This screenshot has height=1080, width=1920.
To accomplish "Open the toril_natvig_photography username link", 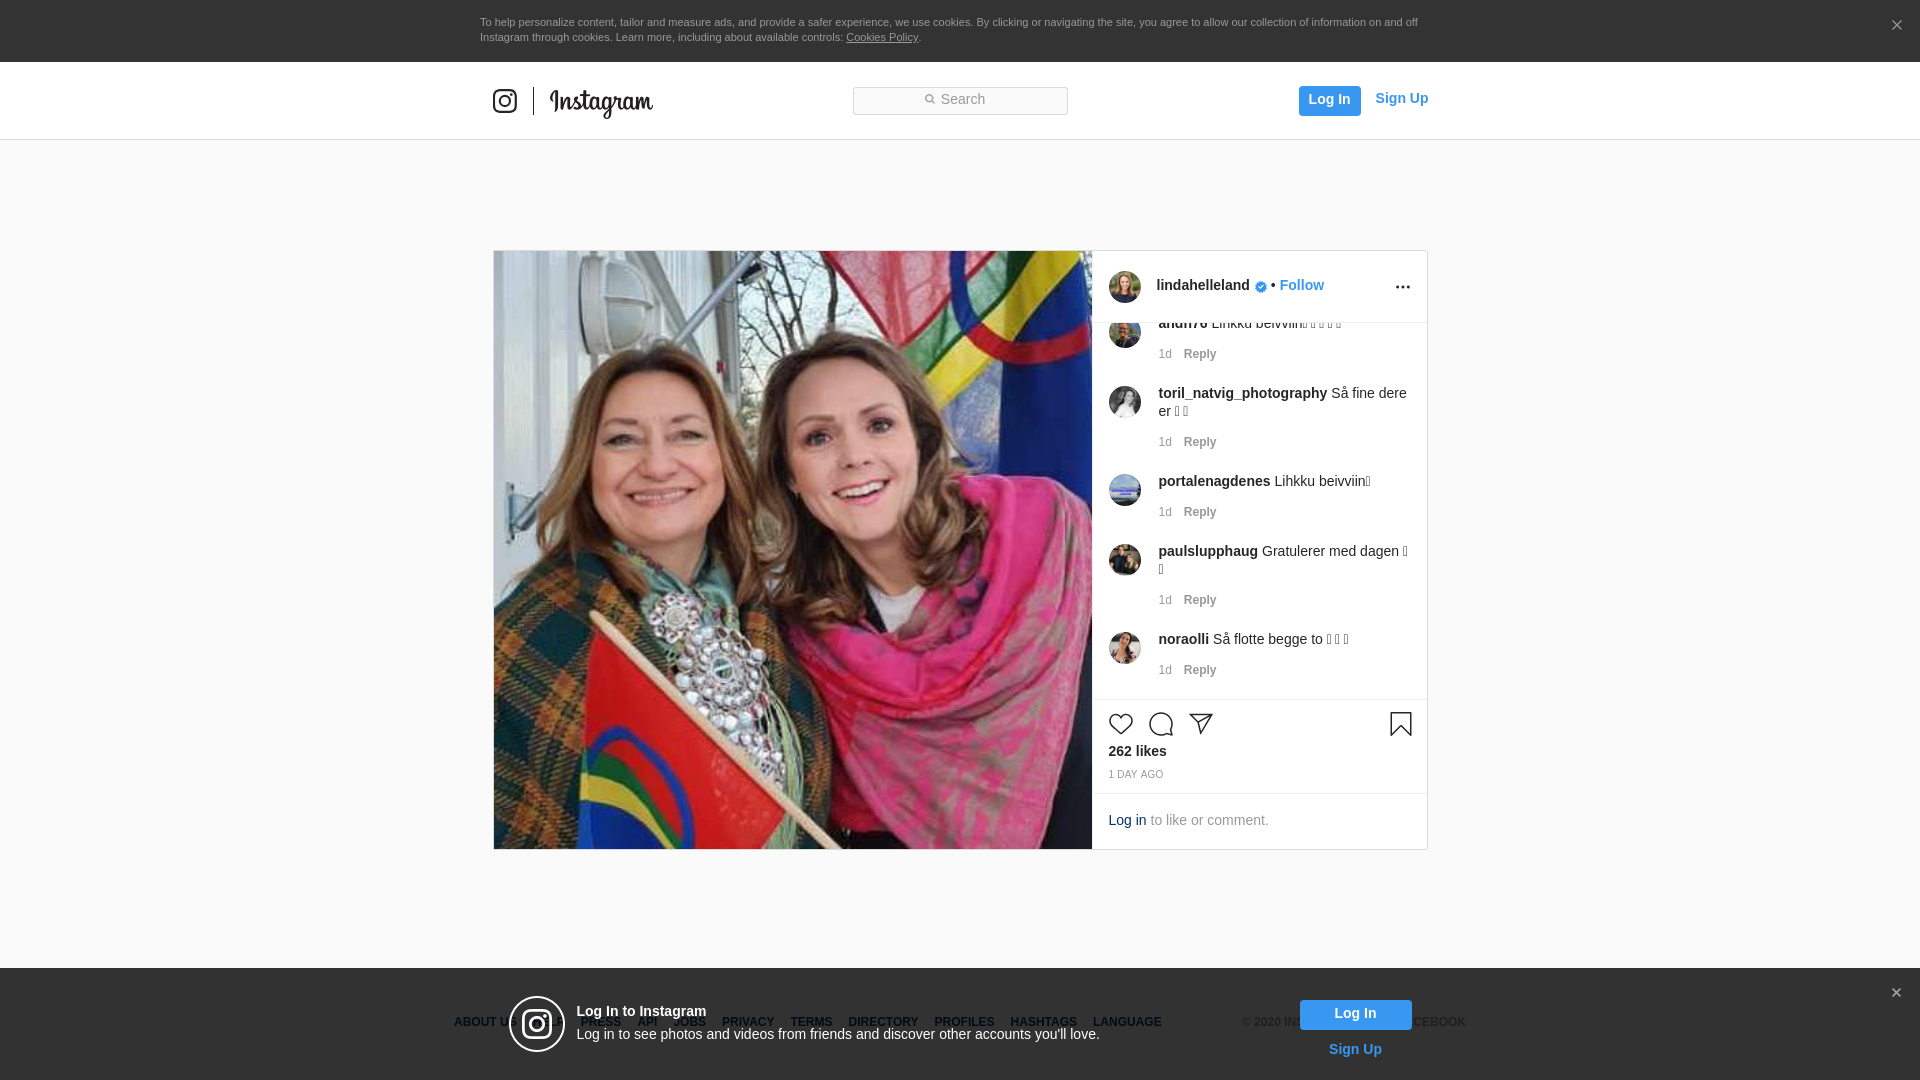I will click(x=1242, y=393).
